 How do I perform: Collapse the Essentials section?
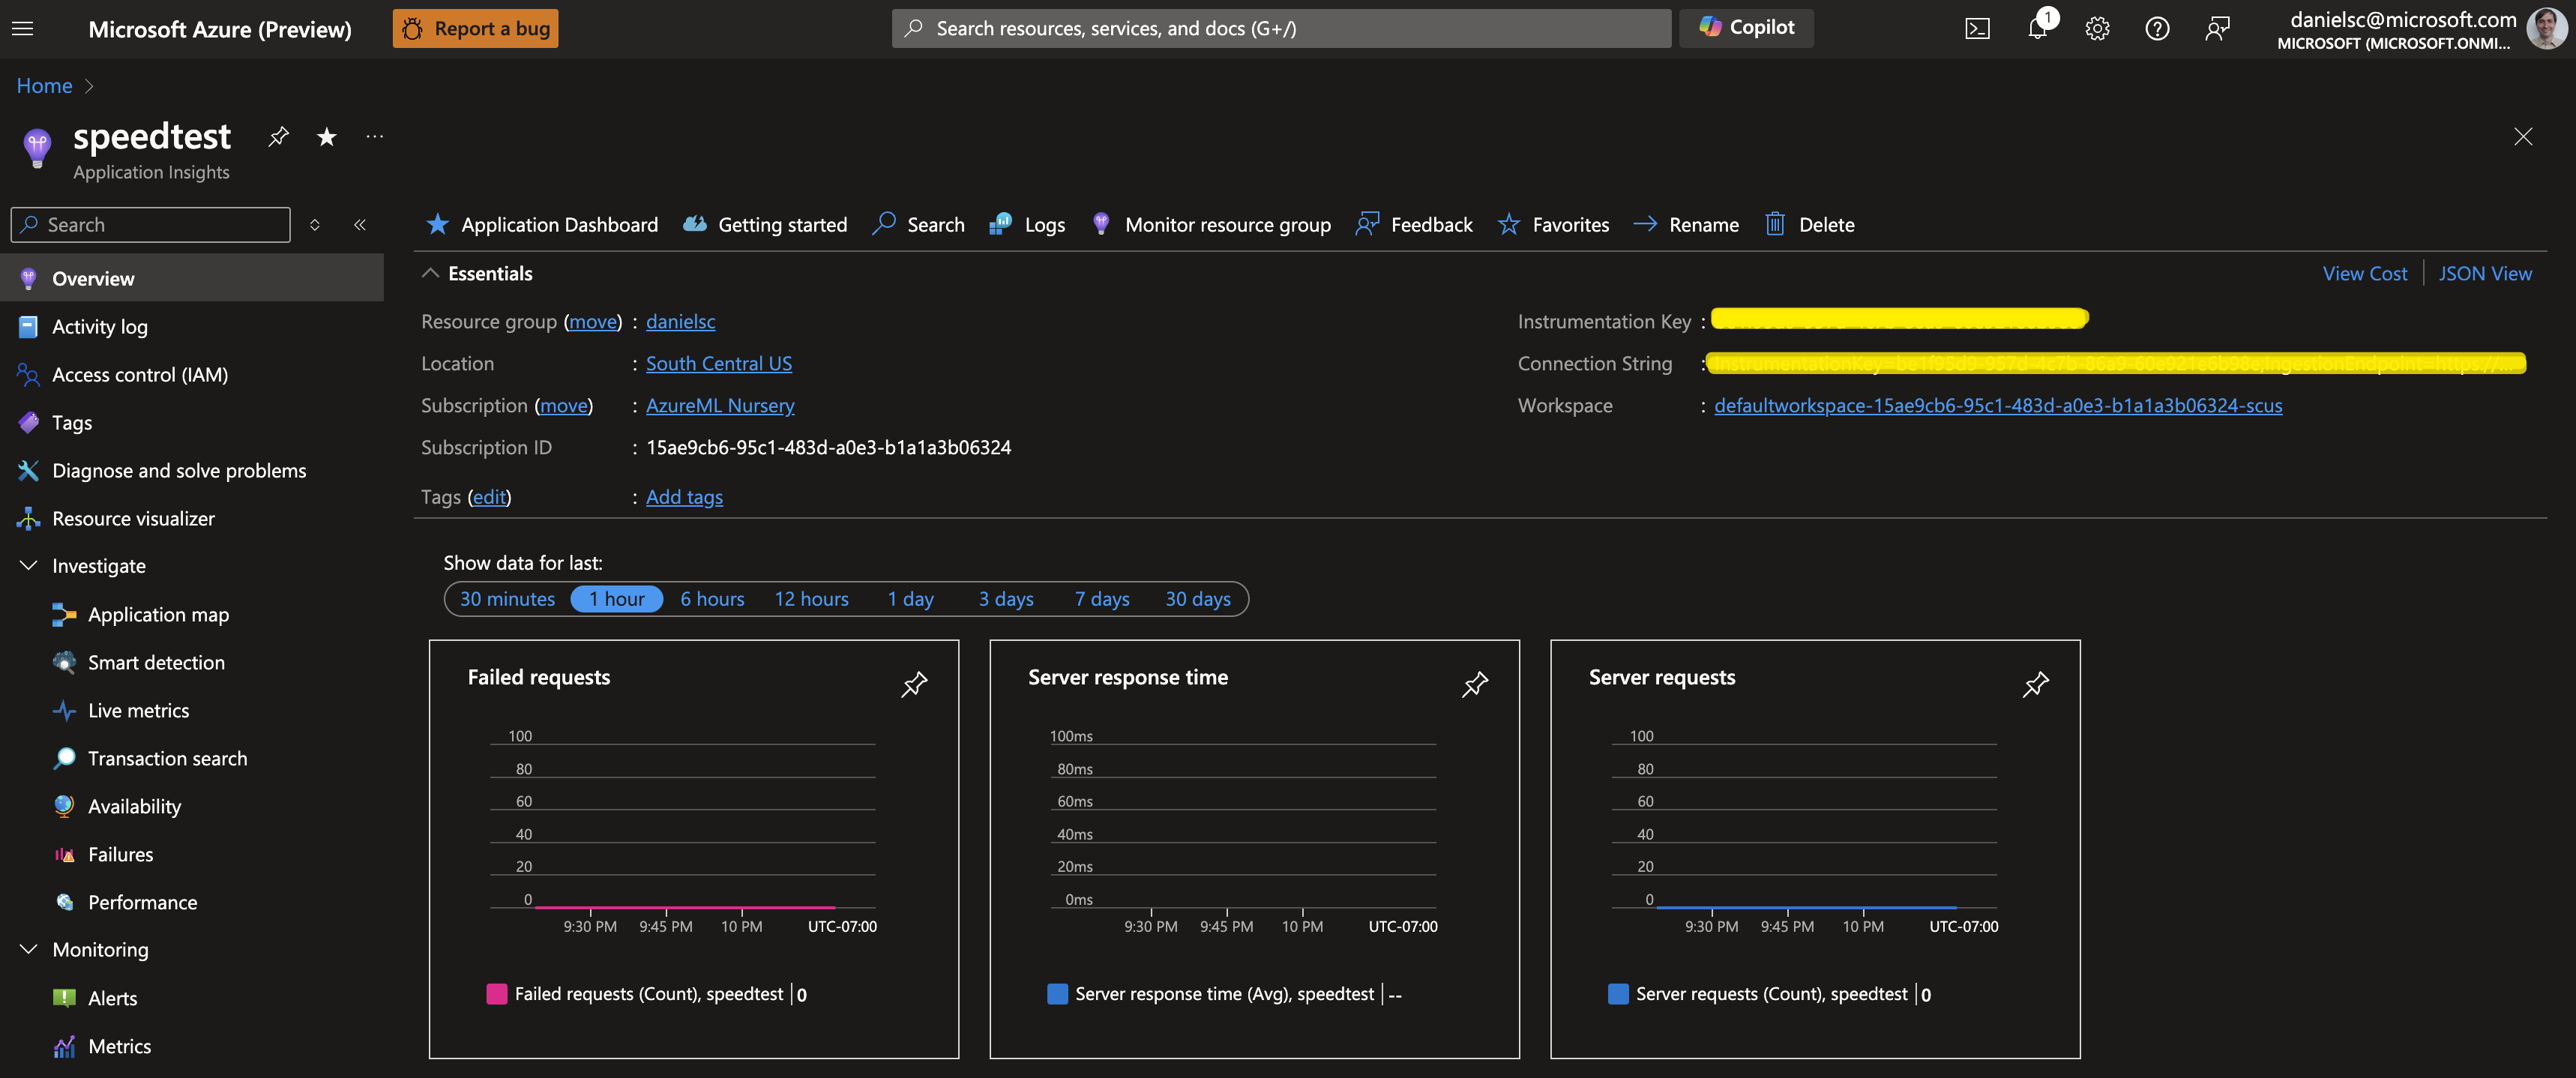pyautogui.click(x=430, y=273)
